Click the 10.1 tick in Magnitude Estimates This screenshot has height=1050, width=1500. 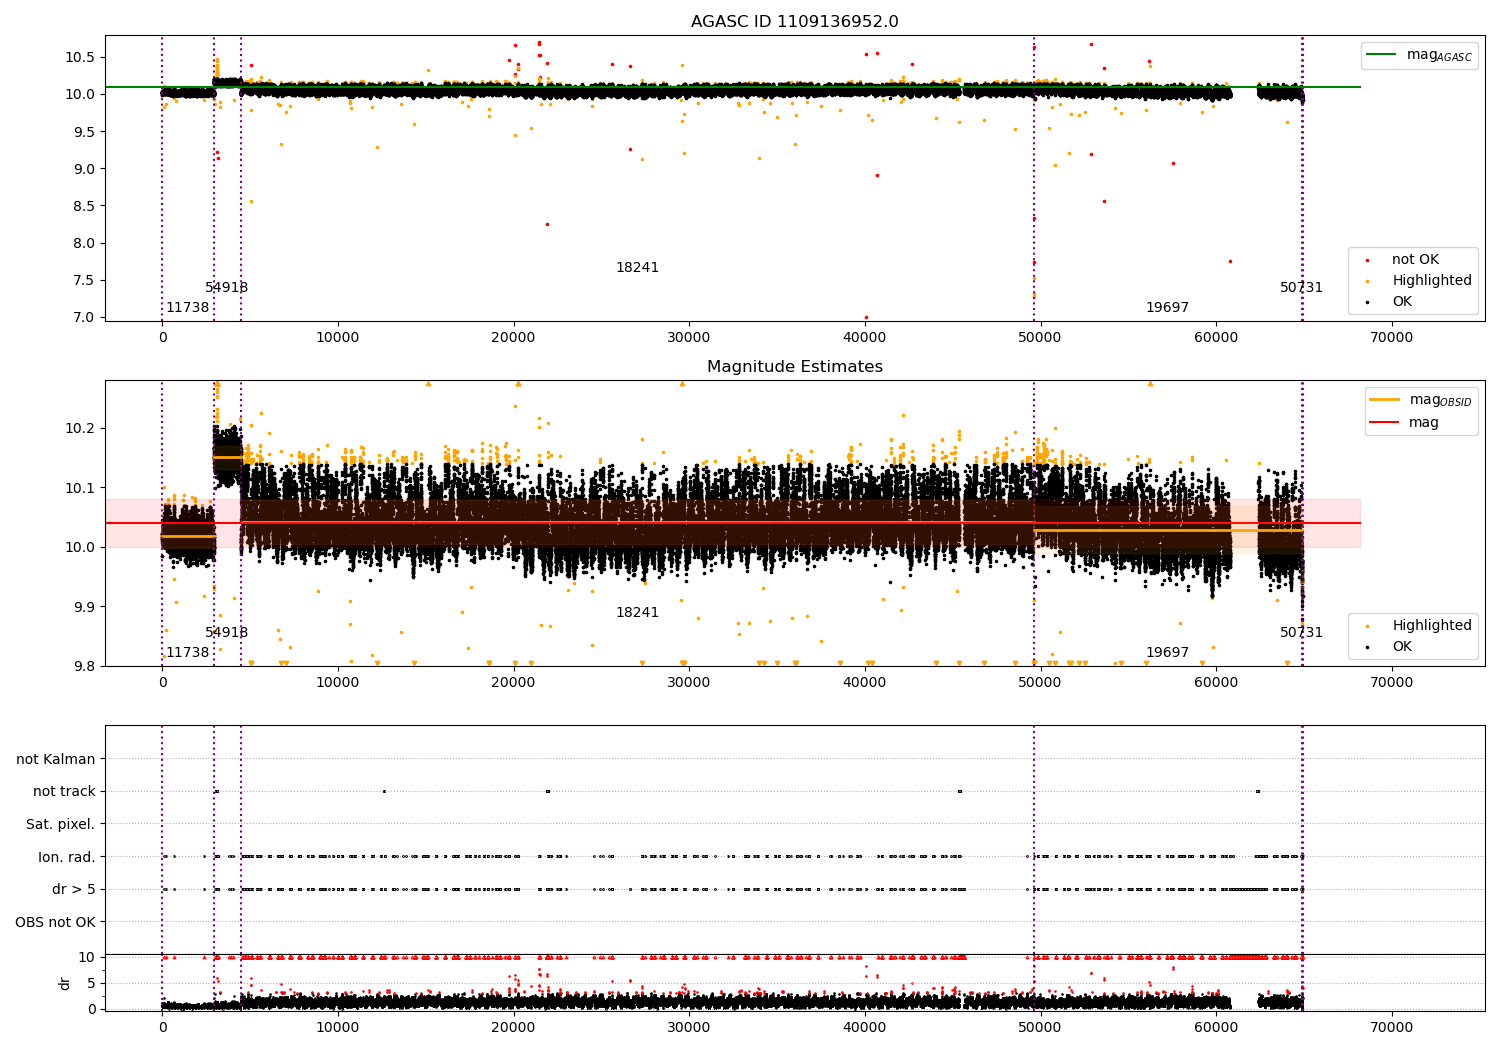click(x=81, y=488)
